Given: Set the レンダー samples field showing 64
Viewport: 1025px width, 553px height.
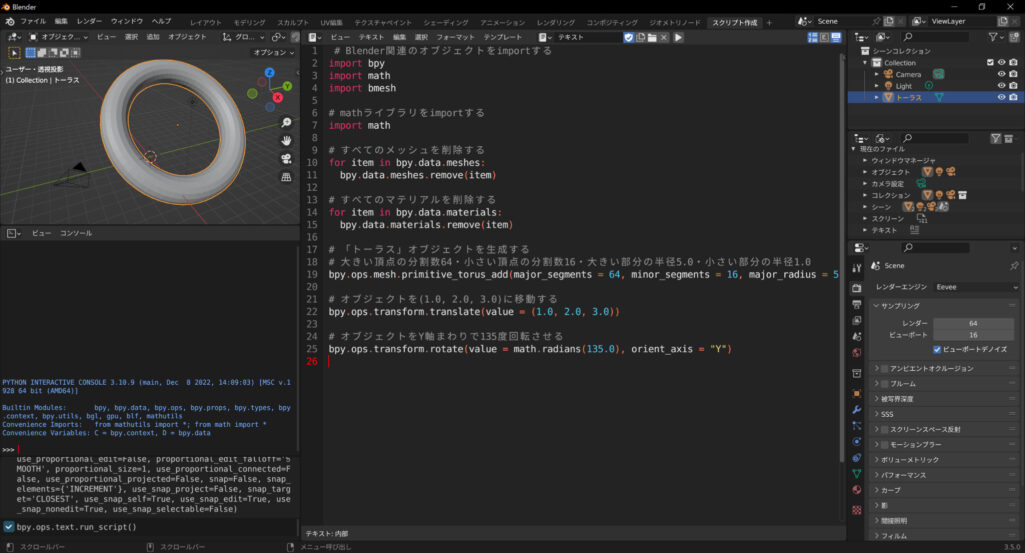Looking at the screenshot, I should (973, 323).
